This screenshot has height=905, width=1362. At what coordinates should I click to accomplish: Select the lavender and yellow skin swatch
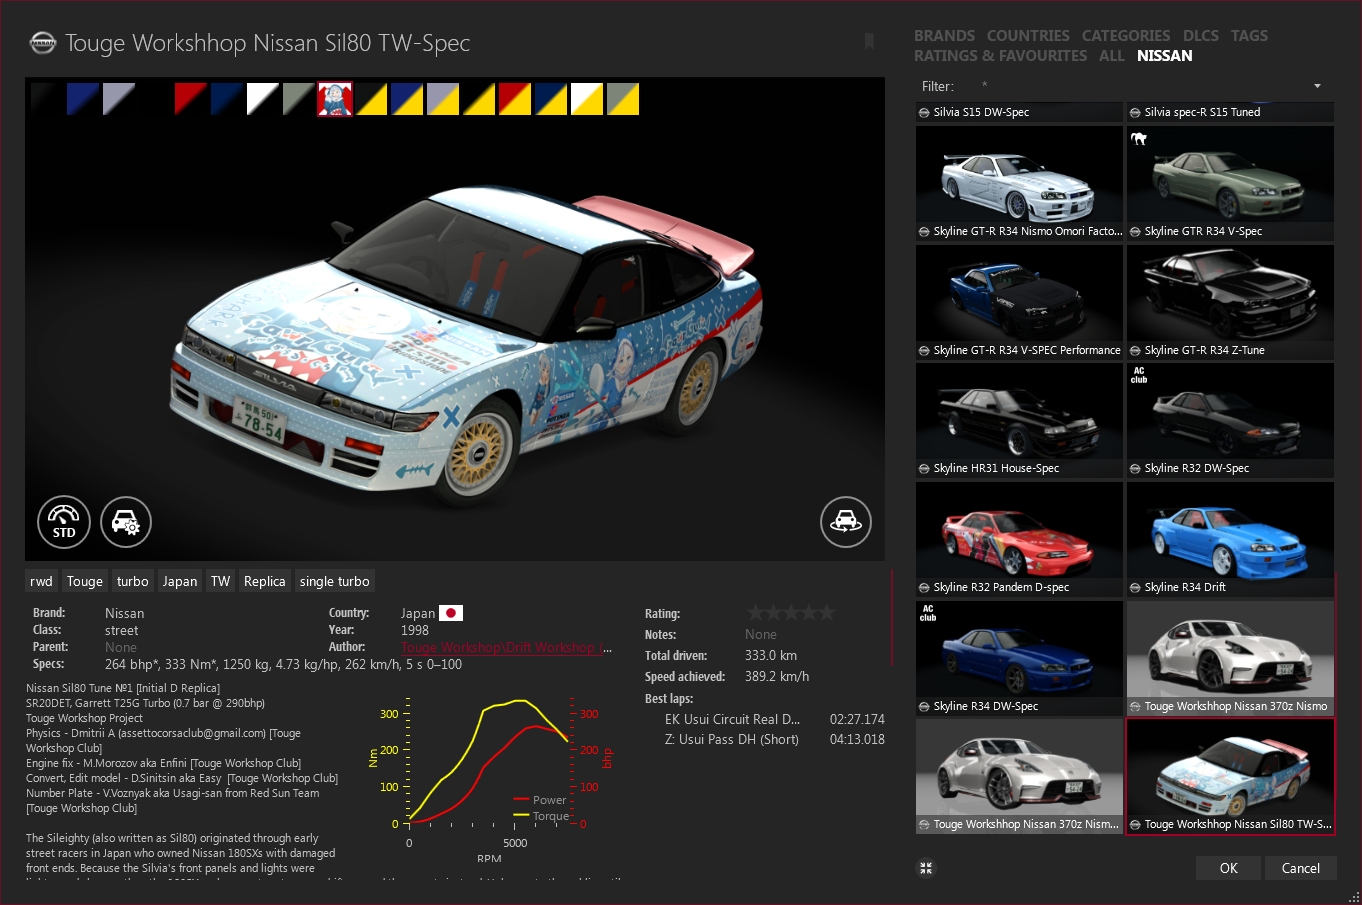443,99
